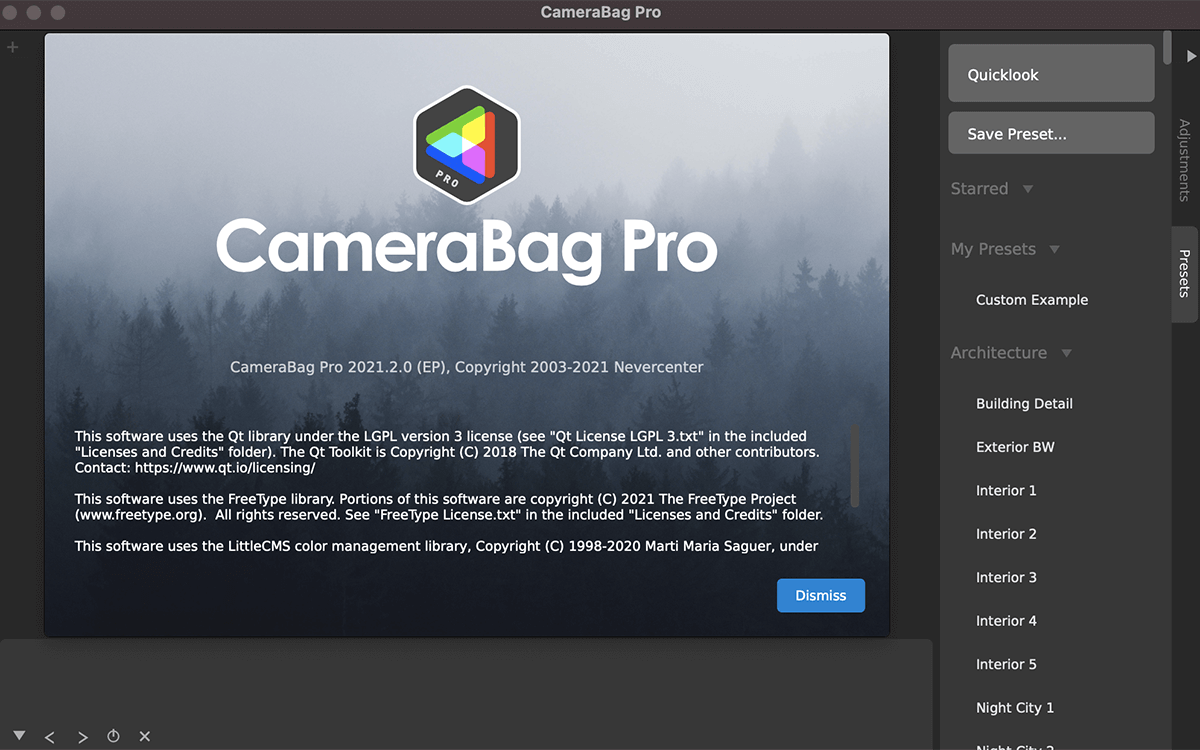Collapse the Starred presets section
The image size is (1200, 750).
(x=1027, y=189)
